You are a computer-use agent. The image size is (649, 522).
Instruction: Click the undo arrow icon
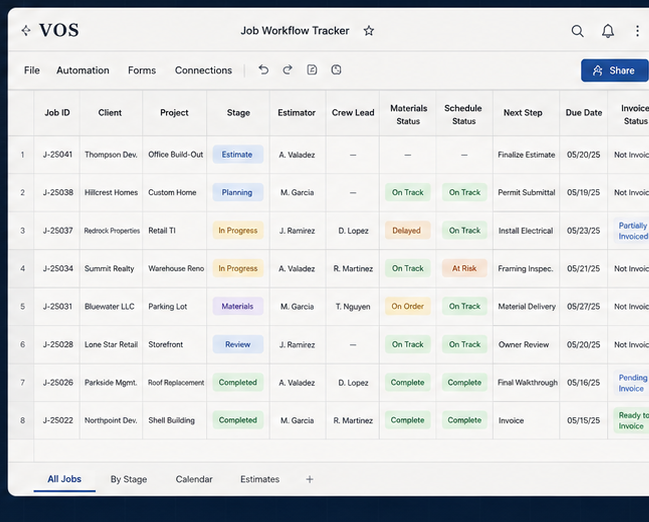[x=263, y=70]
